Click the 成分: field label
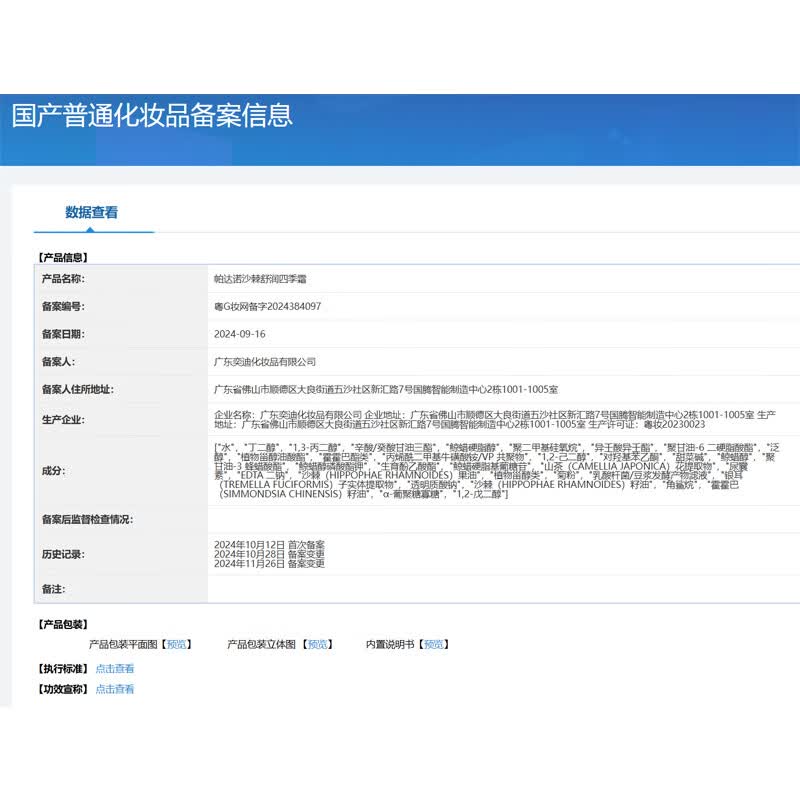This screenshot has height=800, width=800. [54, 471]
